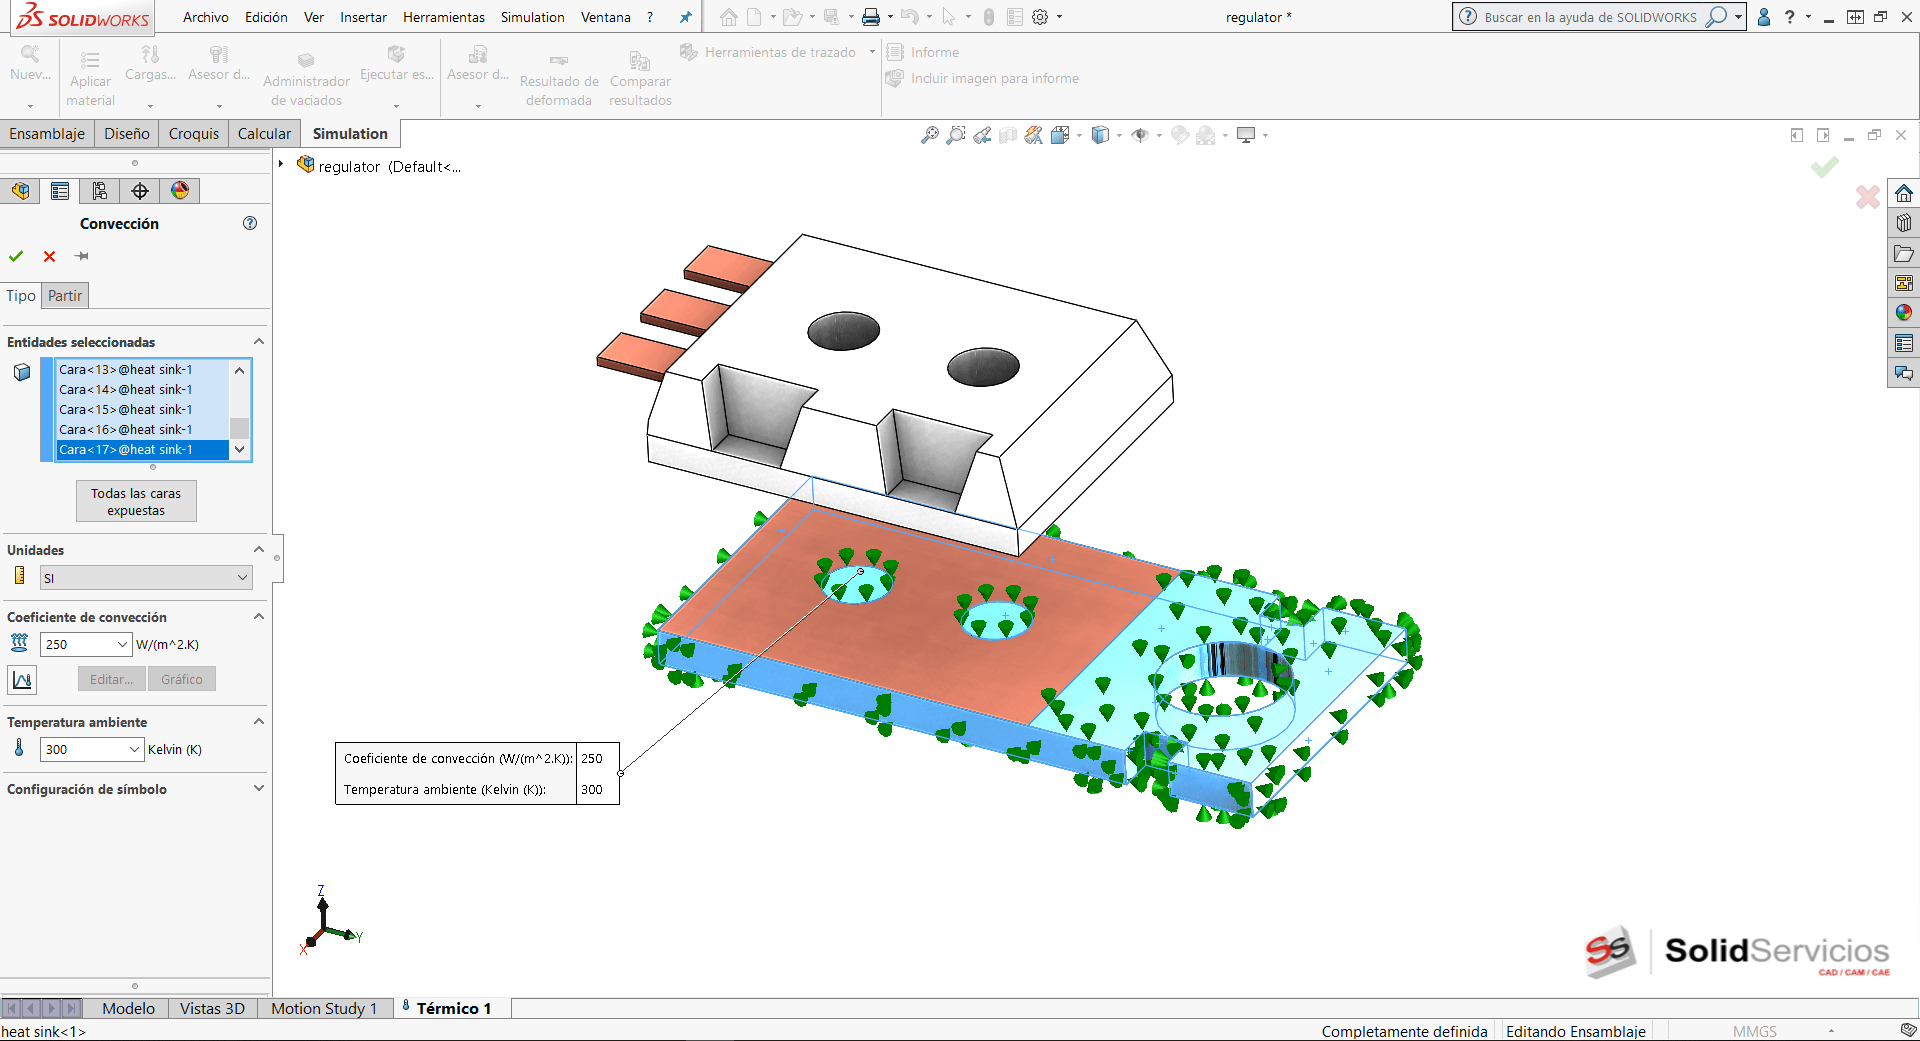Pin the menu bar with the pin icon
This screenshot has width=1920, height=1041.
pos(685,17)
